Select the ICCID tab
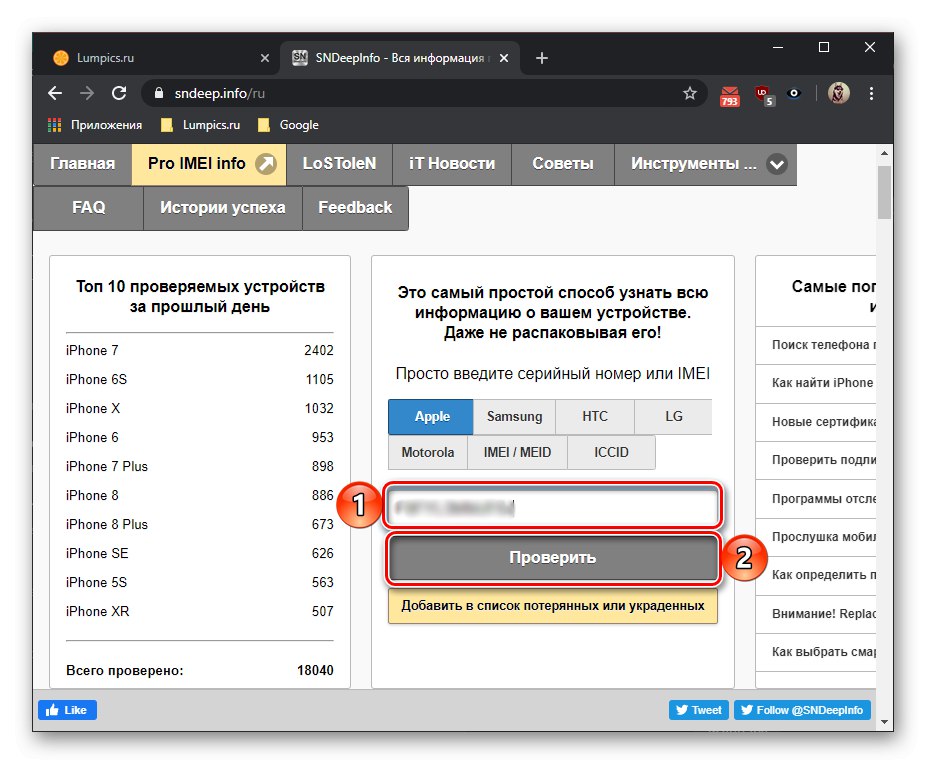This screenshot has width=926, height=764. pyautogui.click(x=611, y=452)
